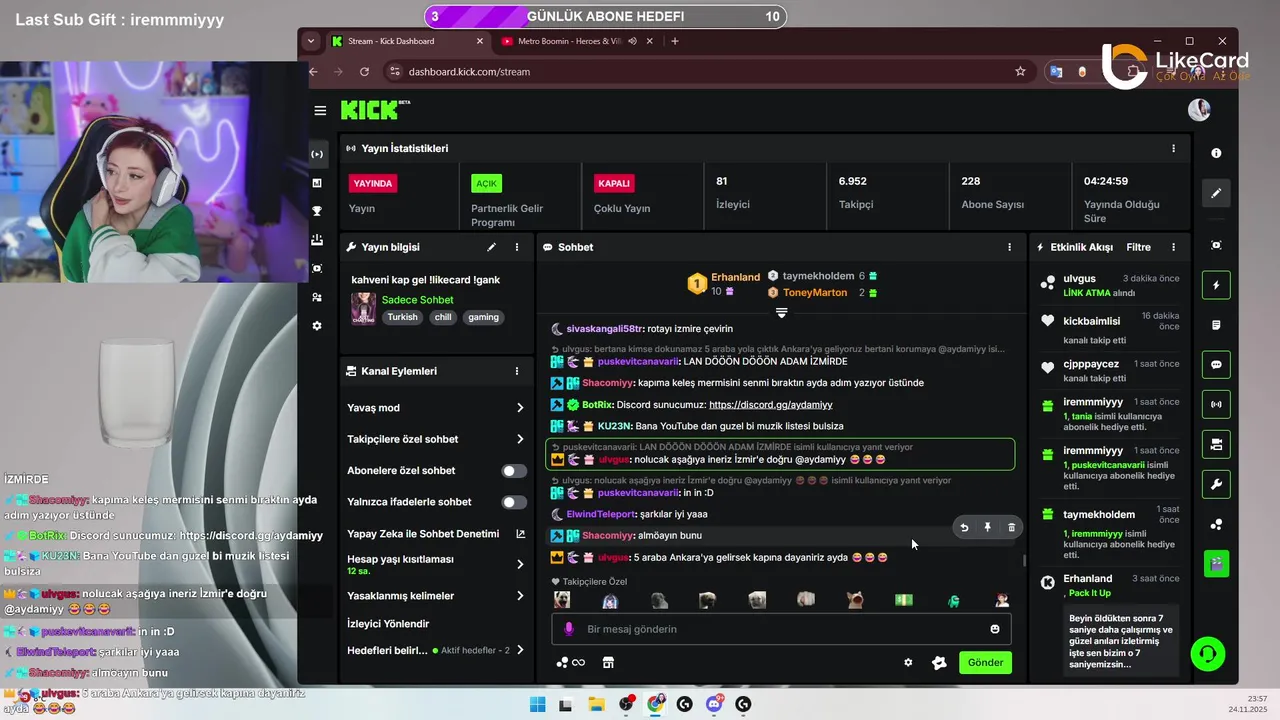1280x720 pixels.
Task: Expand Hesap yaşı kısıtlaması options
Action: 520,564
